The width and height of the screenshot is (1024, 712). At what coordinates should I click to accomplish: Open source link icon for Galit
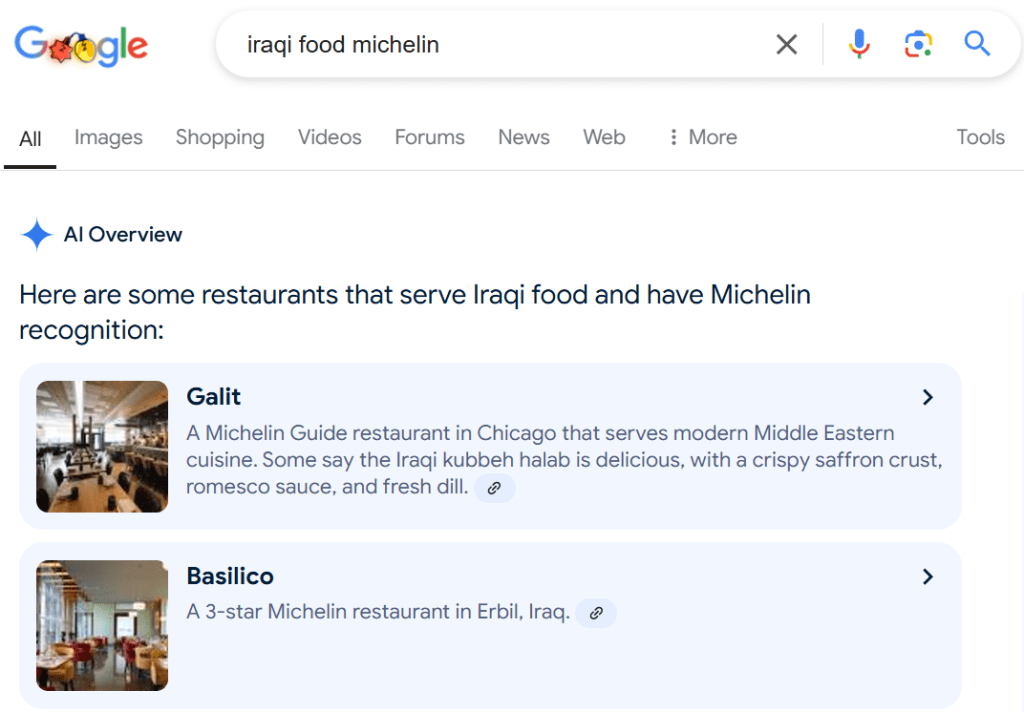[x=494, y=488]
